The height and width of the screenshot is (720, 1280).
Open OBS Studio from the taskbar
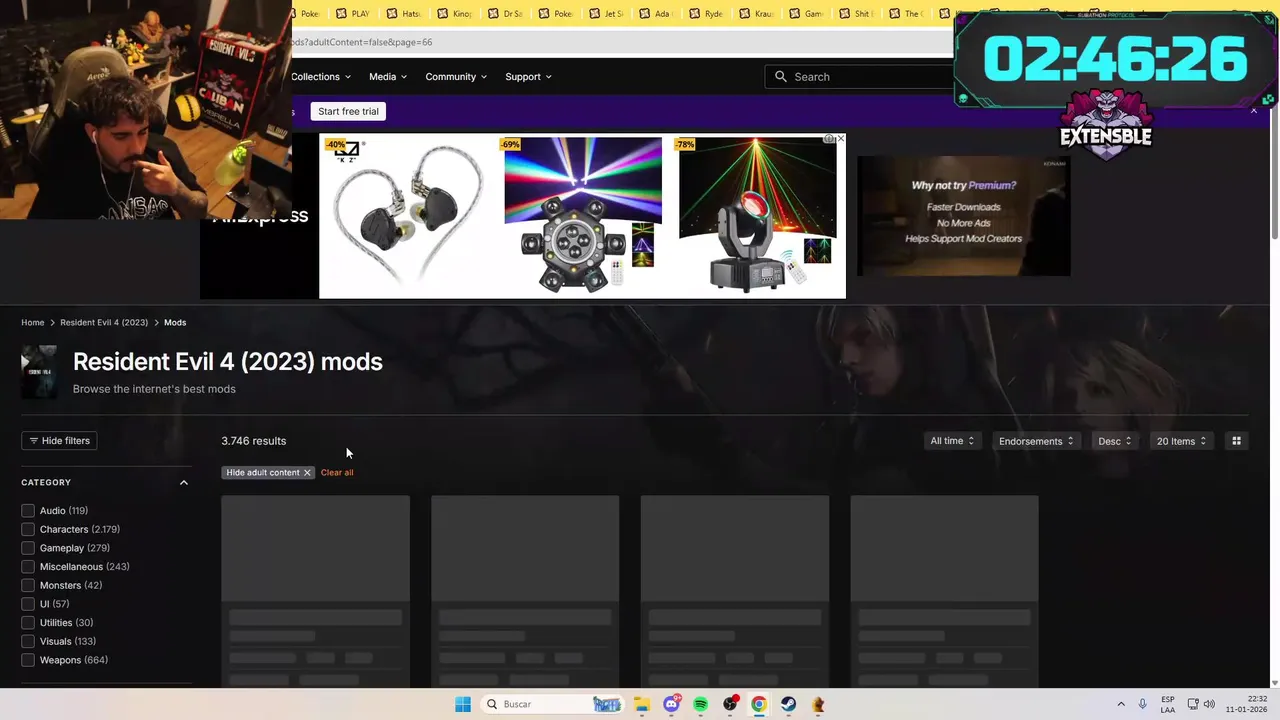pyautogui.click(x=730, y=704)
